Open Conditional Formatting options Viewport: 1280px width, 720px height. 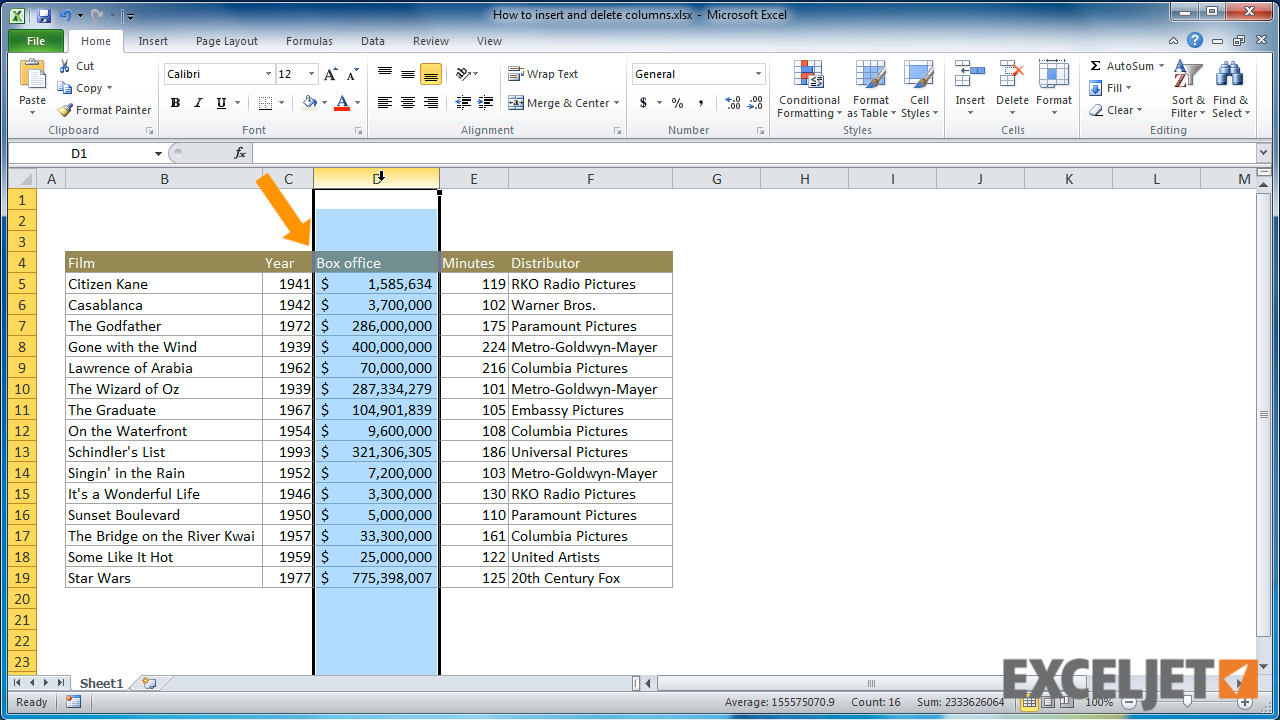pyautogui.click(x=808, y=90)
